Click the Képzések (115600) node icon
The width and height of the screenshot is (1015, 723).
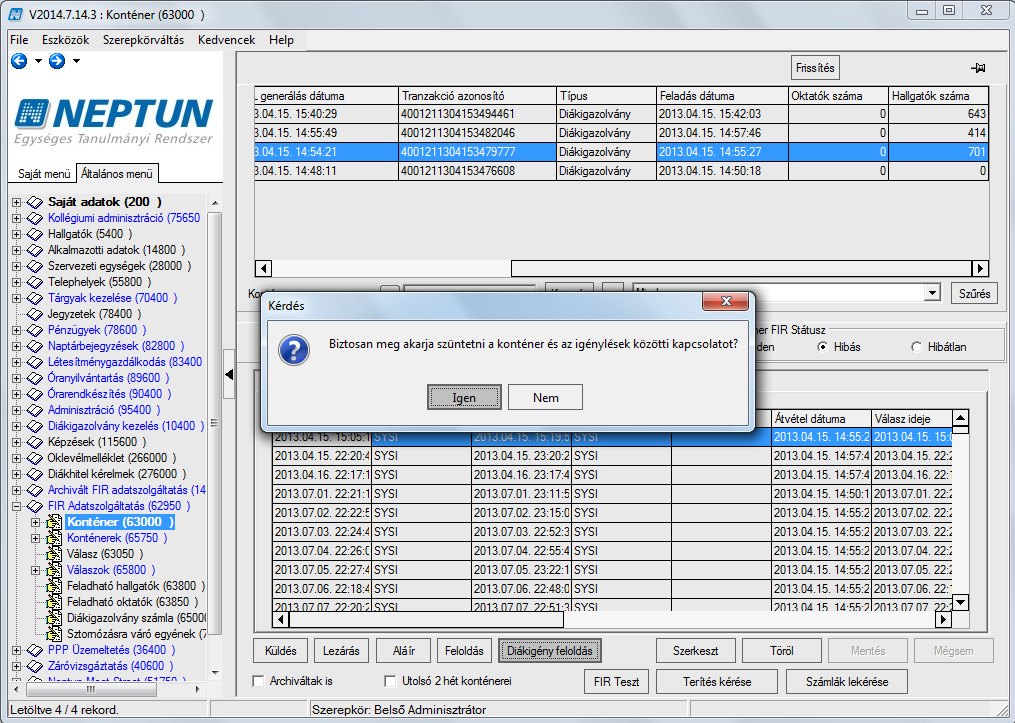pyautogui.click(x=34, y=442)
